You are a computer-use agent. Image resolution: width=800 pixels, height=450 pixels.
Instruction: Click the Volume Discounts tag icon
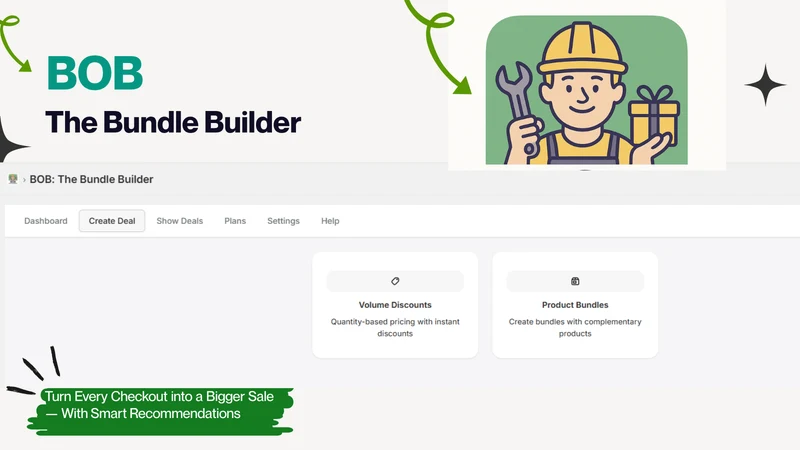click(x=395, y=281)
